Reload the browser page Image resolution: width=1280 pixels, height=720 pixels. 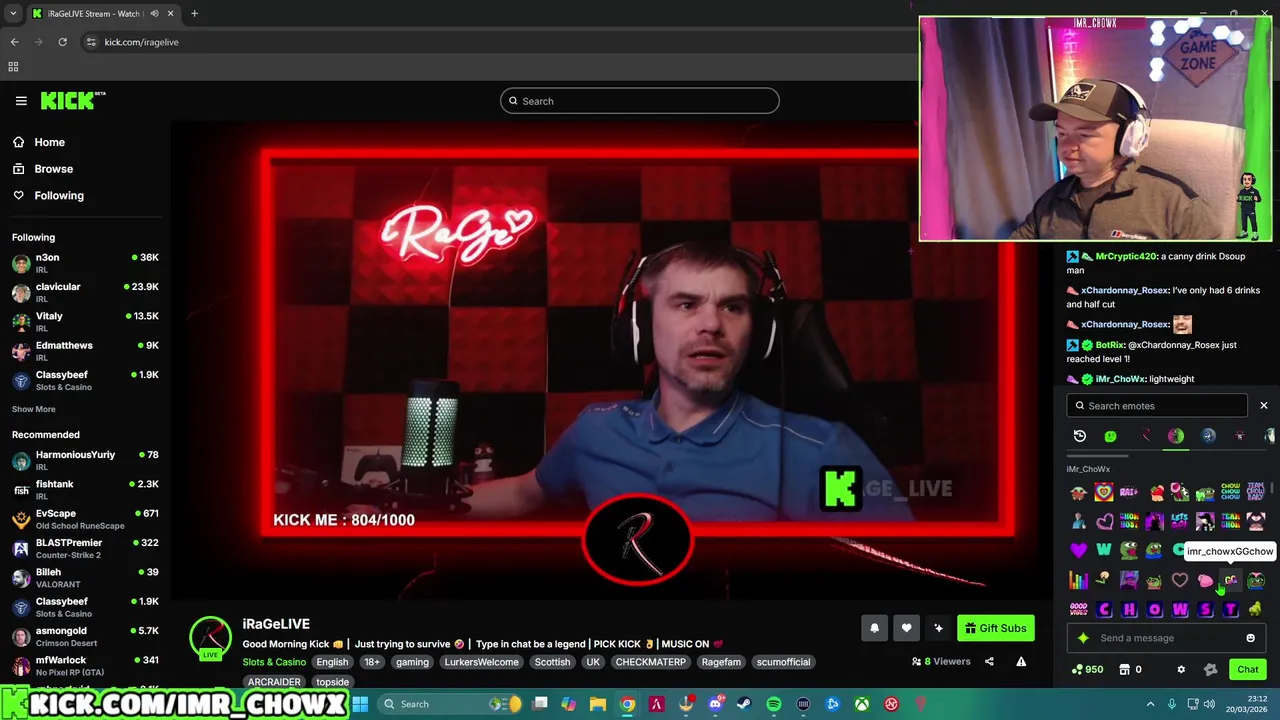tap(62, 42)
